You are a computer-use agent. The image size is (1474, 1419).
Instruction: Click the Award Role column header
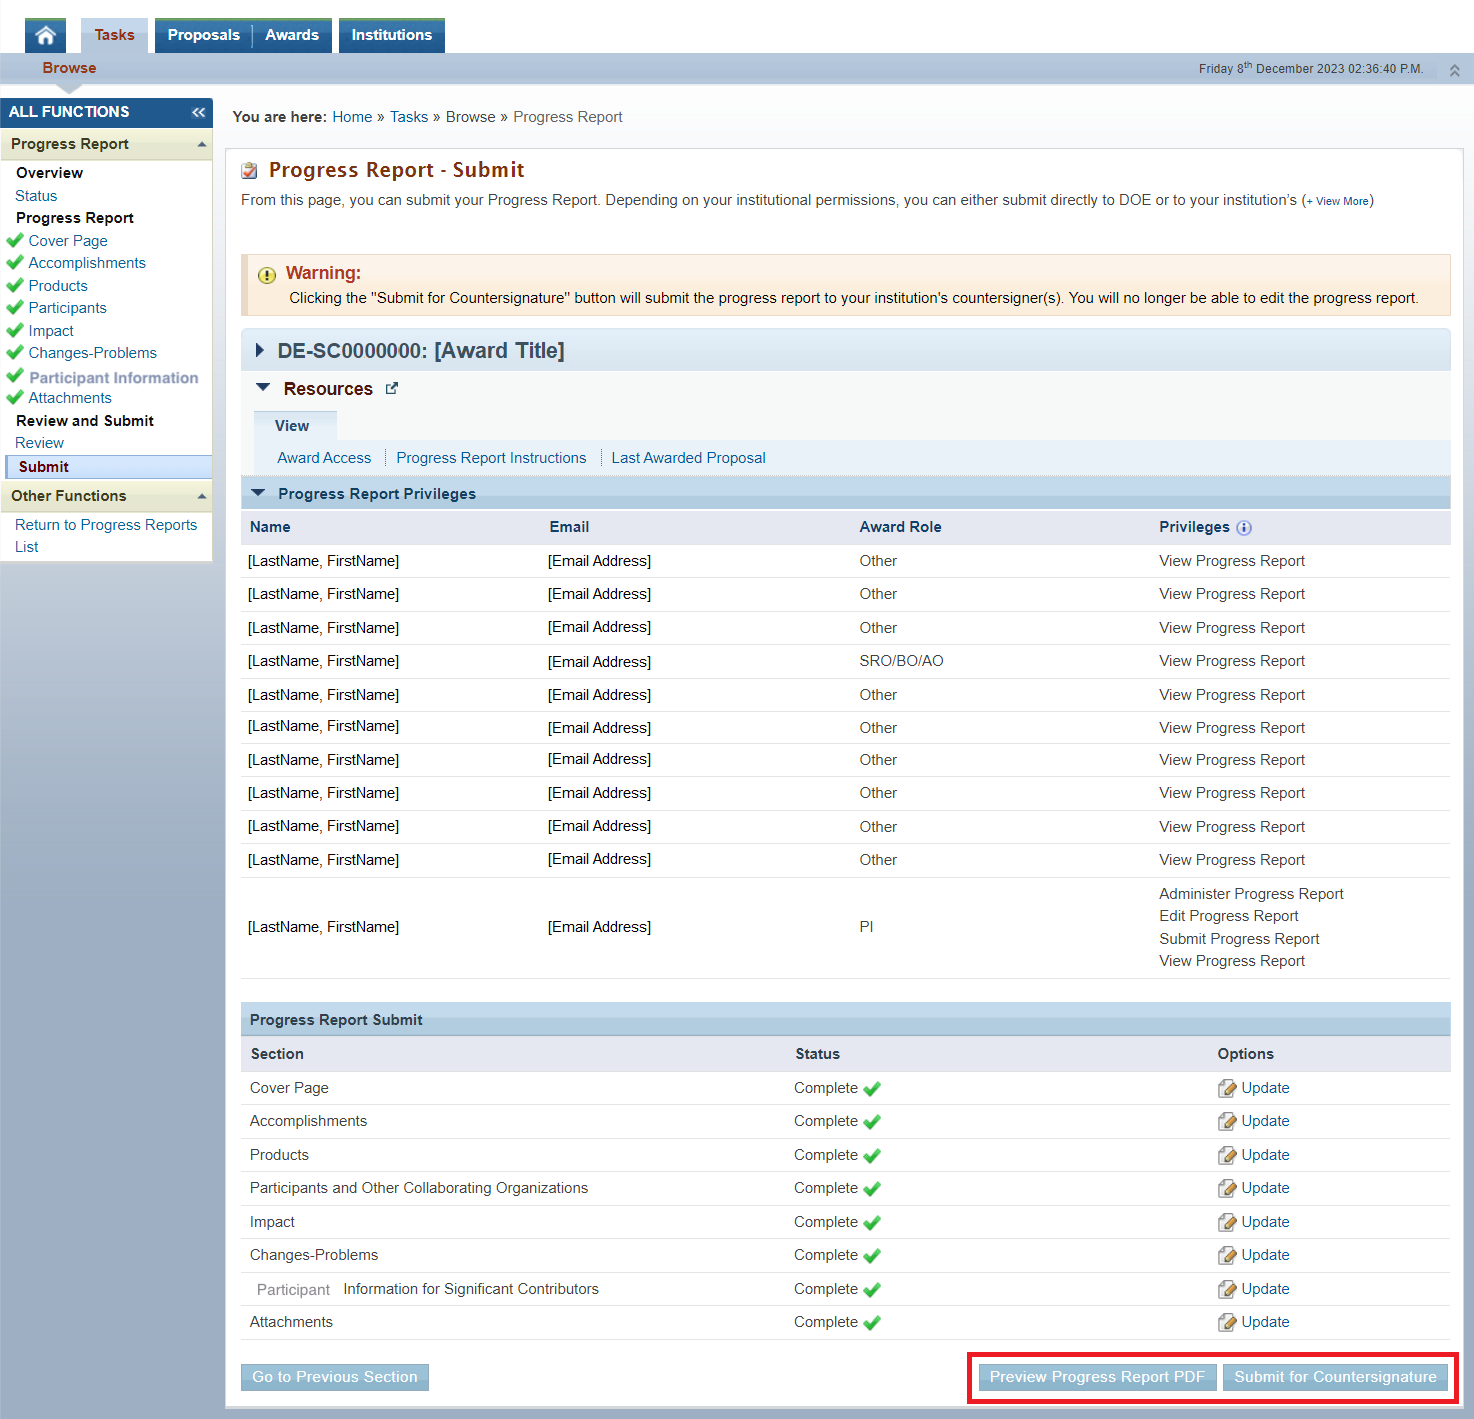(x=900, y=527)
